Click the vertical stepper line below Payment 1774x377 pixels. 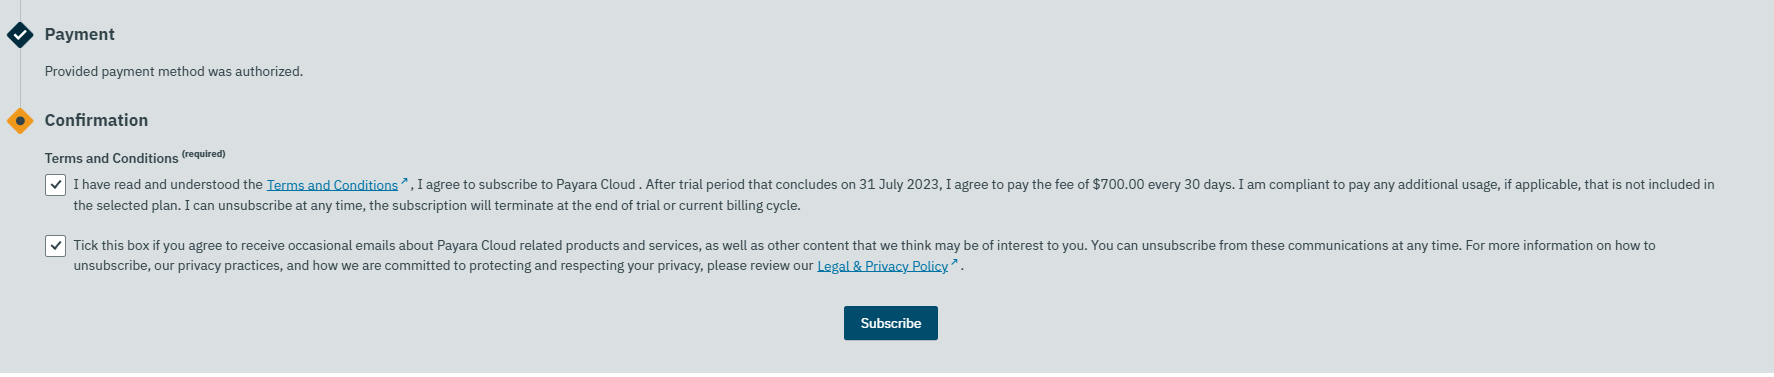[x=20, y=78]
